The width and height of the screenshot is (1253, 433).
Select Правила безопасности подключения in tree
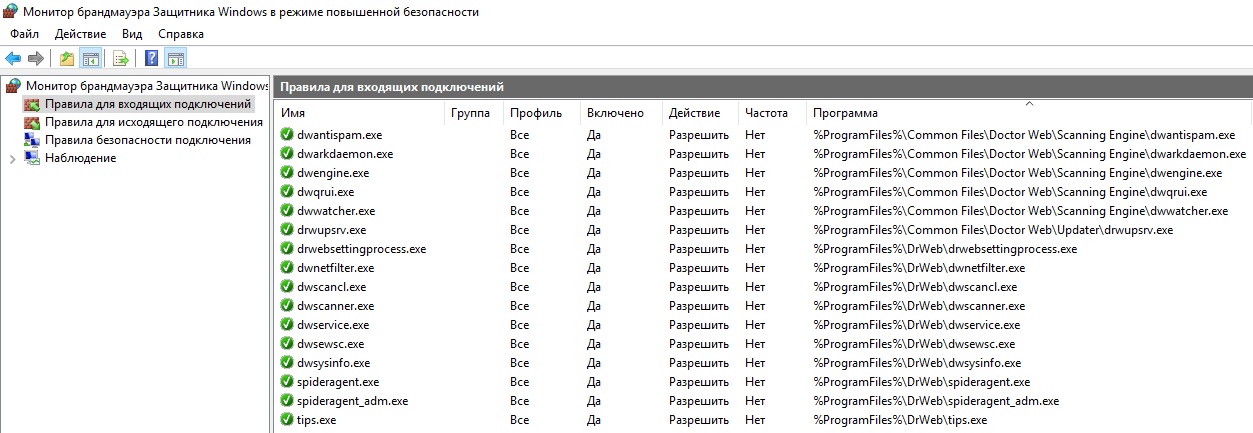(148, 140)
